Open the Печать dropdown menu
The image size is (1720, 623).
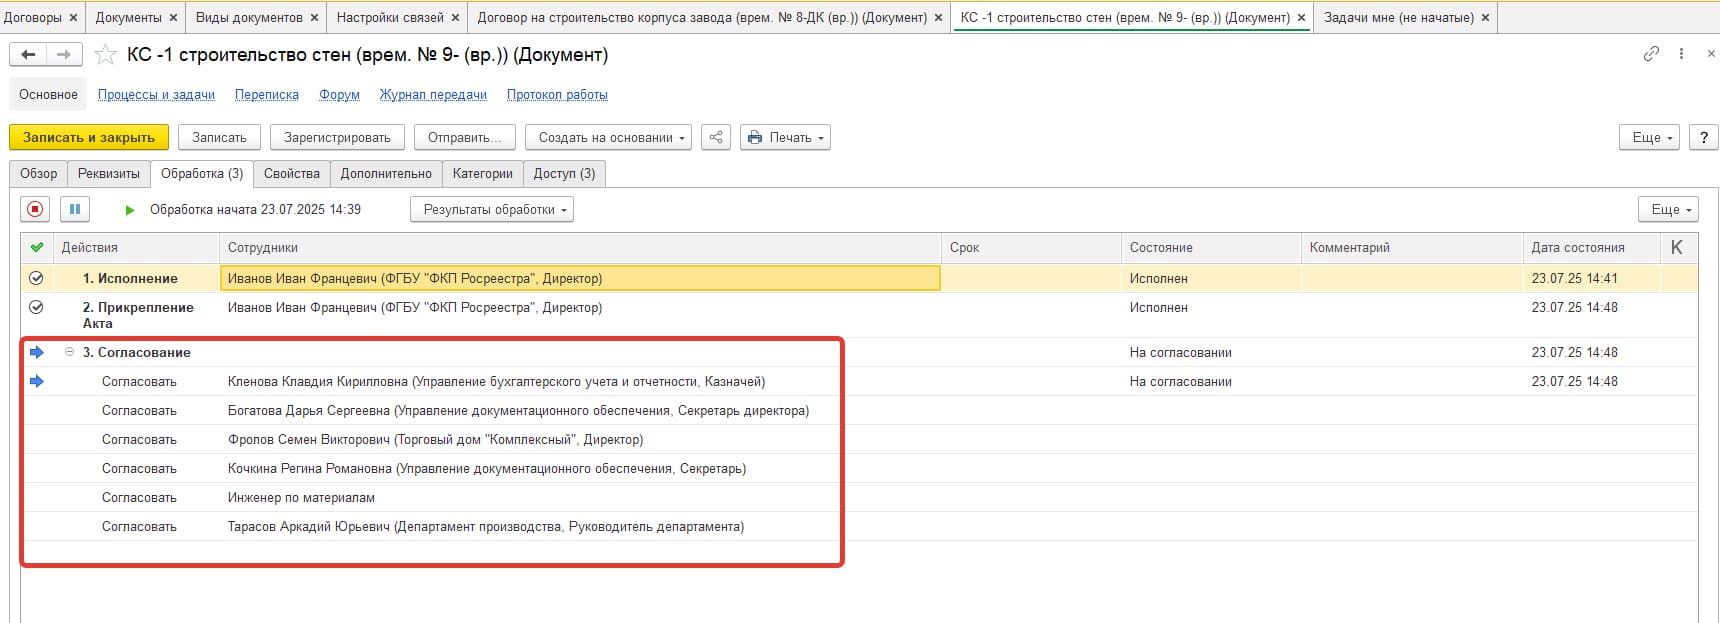pos(785,138)
